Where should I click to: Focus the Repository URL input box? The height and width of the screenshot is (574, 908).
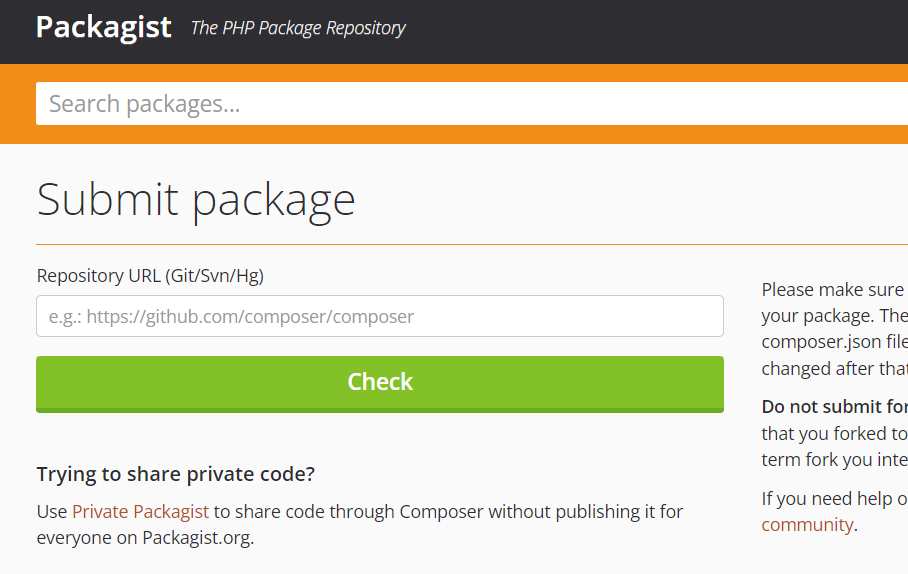coord(380,316)
